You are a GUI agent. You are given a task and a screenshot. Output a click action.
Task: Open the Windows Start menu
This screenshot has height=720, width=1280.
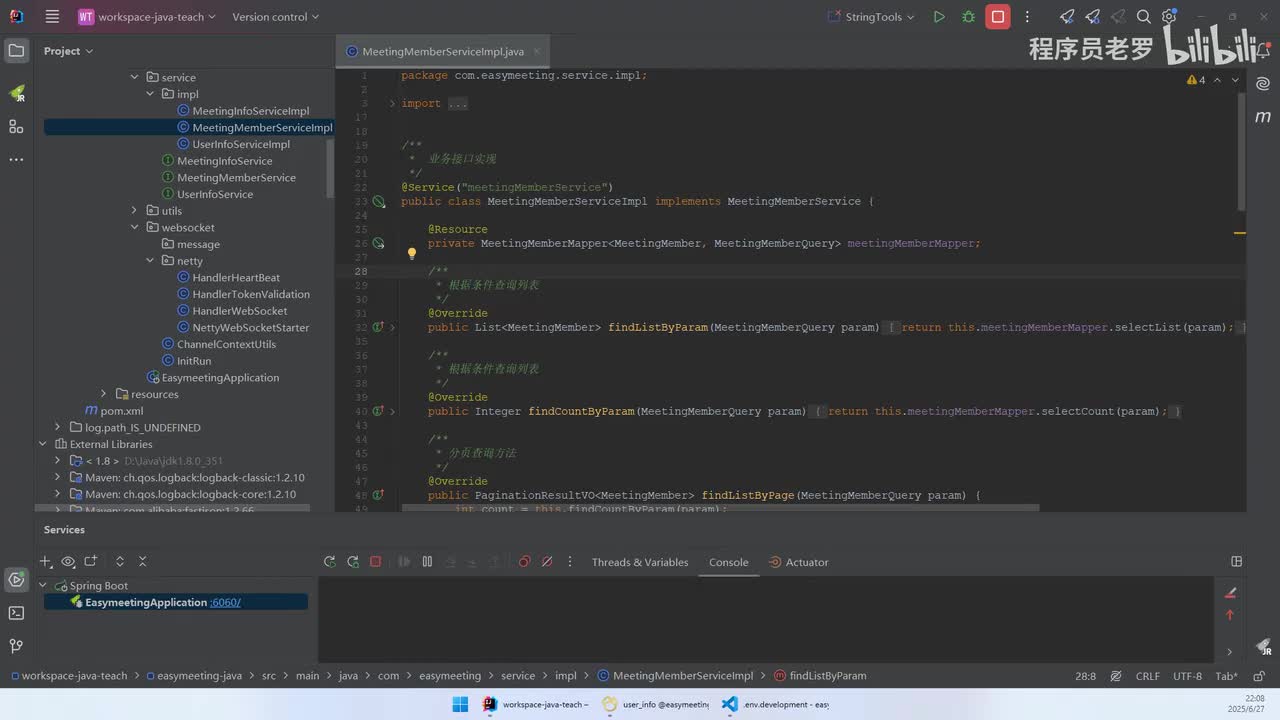pos(460,704)
